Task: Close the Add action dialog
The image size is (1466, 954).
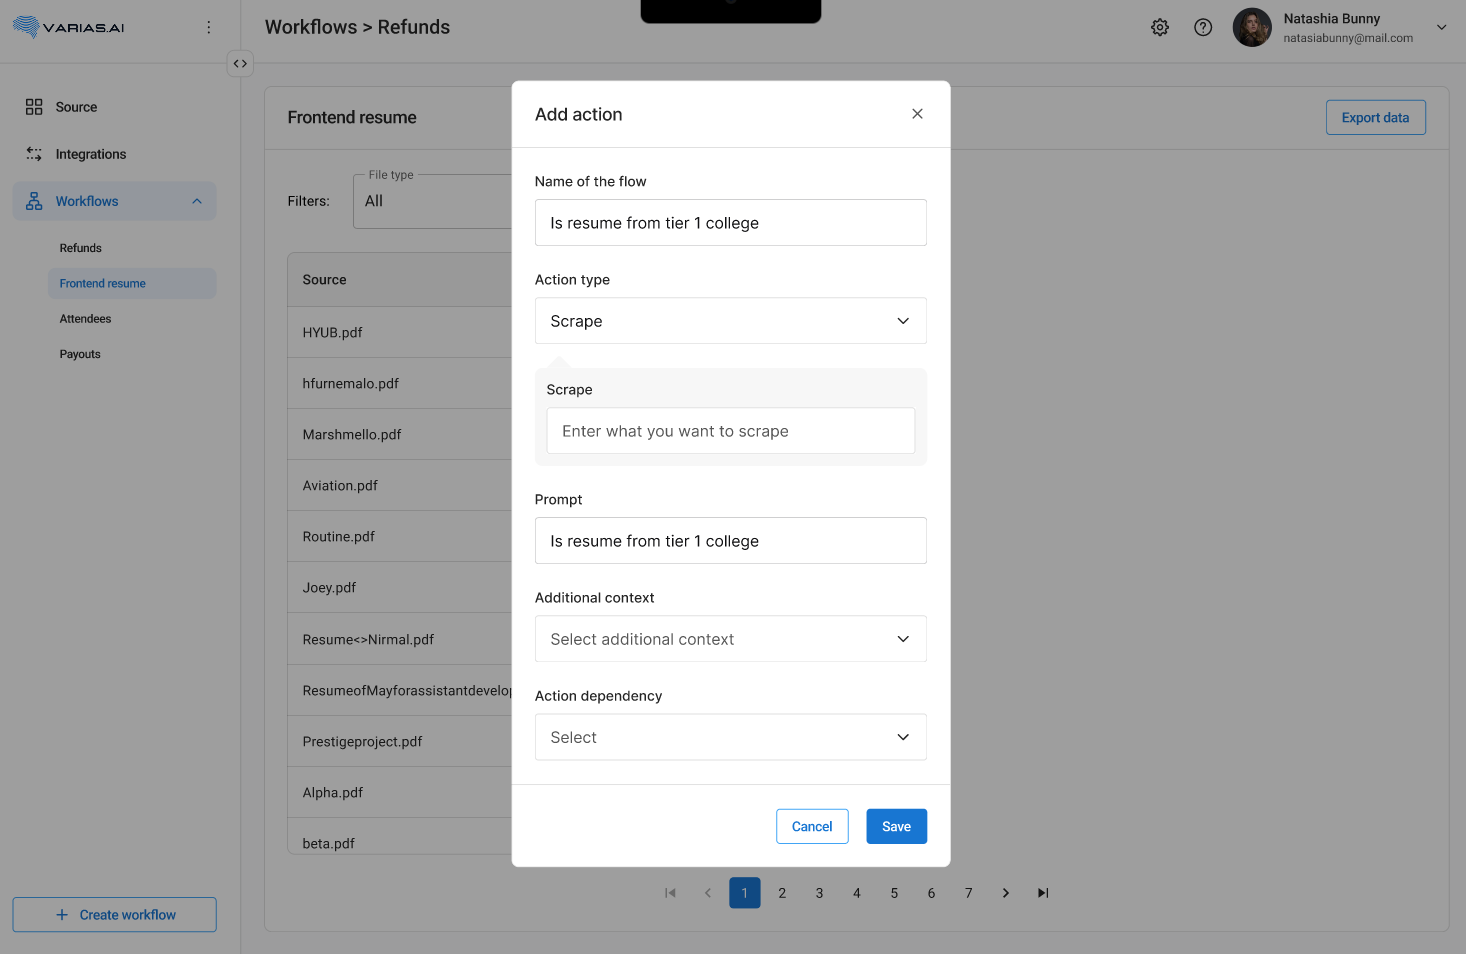Action: (917, 114)
